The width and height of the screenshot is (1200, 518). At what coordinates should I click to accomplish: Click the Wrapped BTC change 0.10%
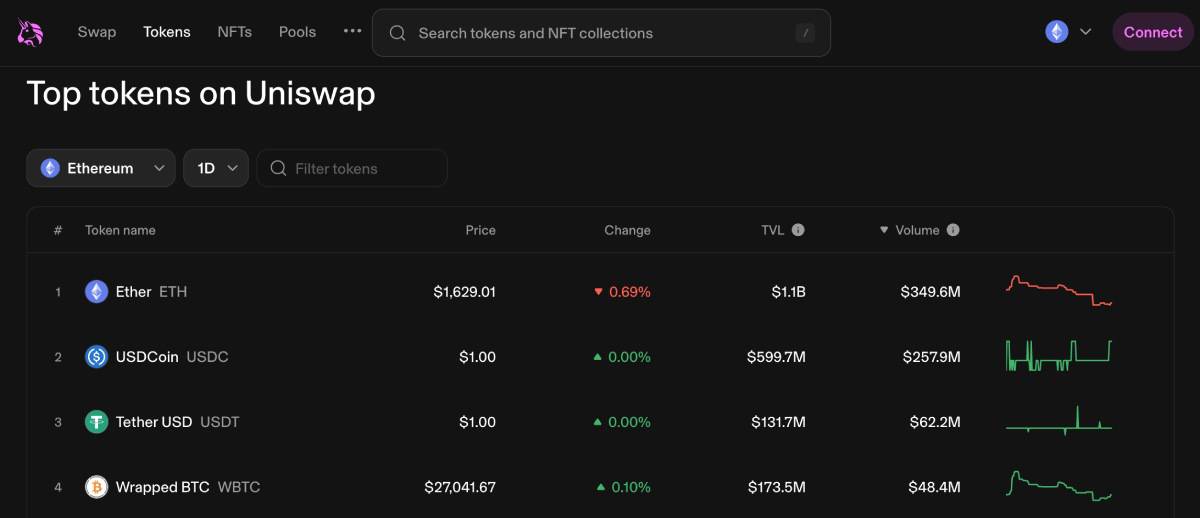[623, 487]
